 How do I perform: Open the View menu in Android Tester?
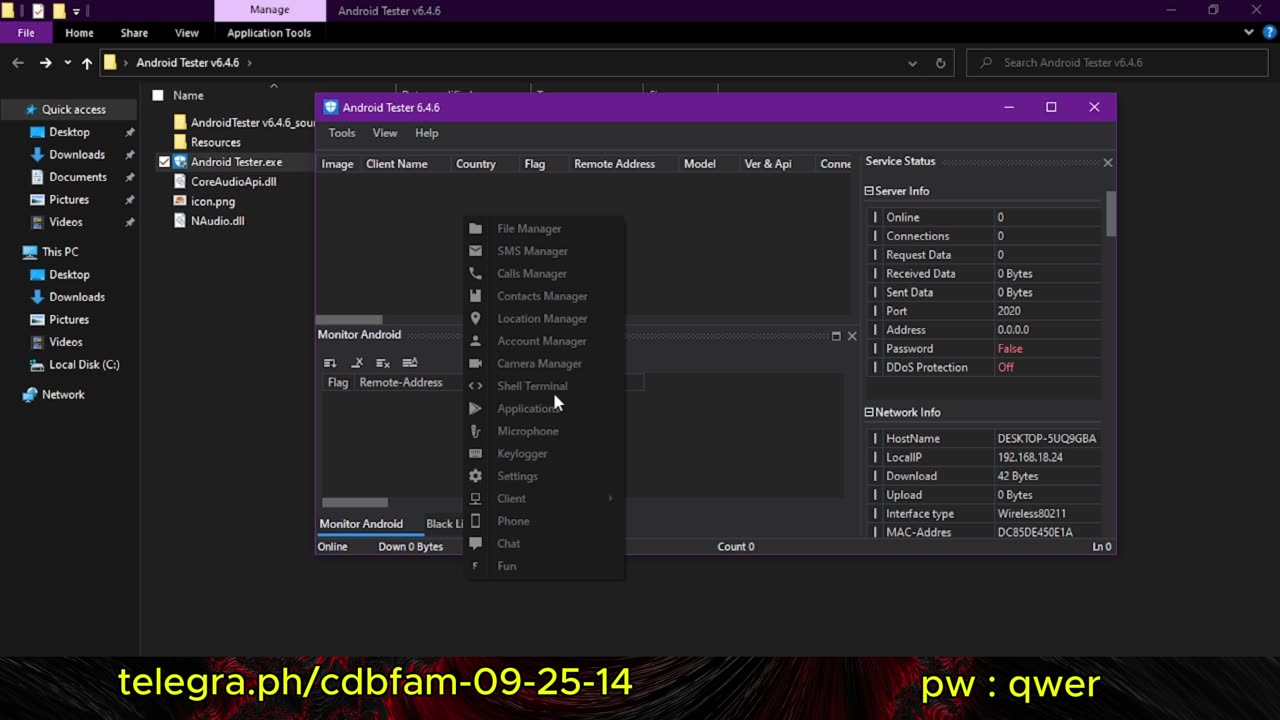point(385,133)
